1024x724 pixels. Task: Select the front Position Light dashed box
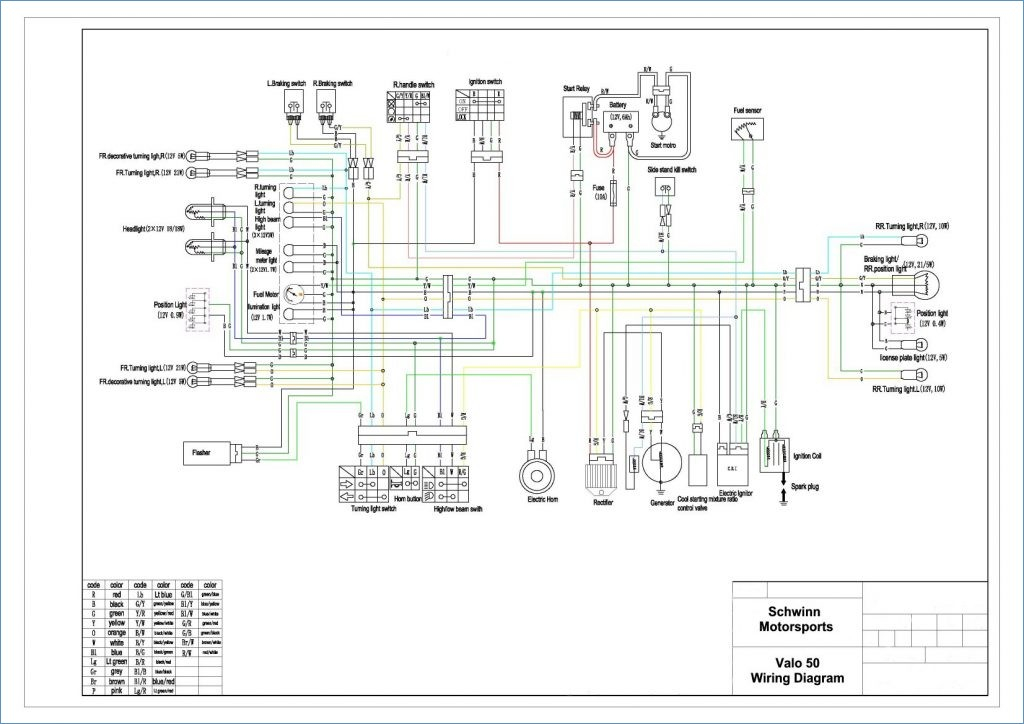pos(197,309)
